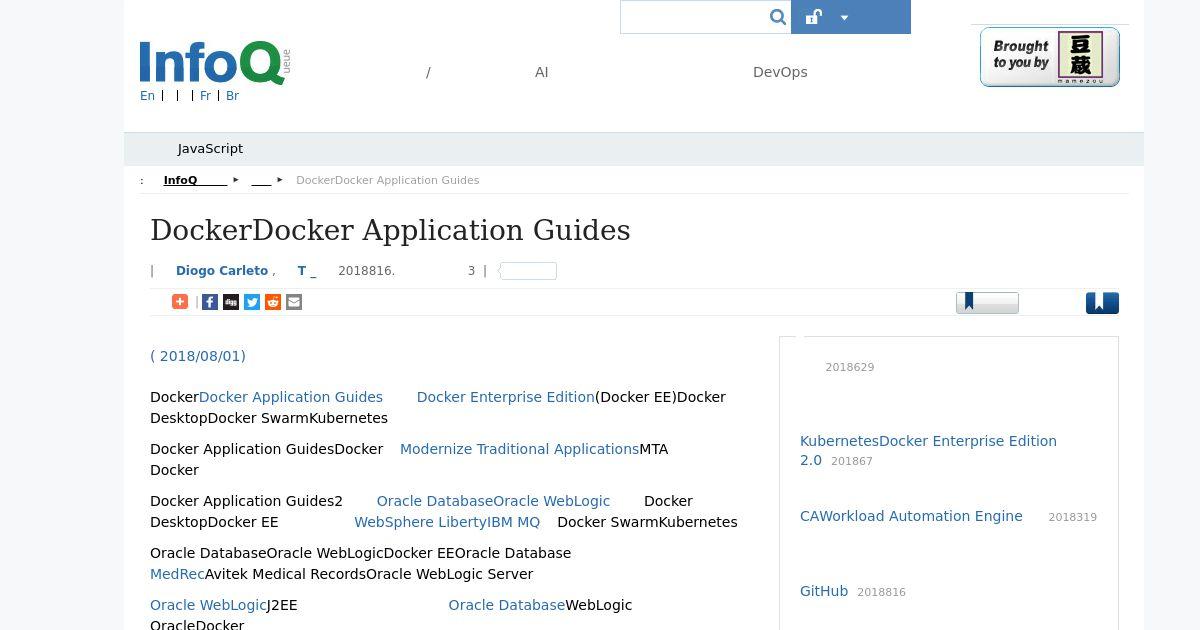Click the DockerDocker Application Guides article title
Image resolution: width=1200 pixels, height=630 pixels.
click(390, 230)
